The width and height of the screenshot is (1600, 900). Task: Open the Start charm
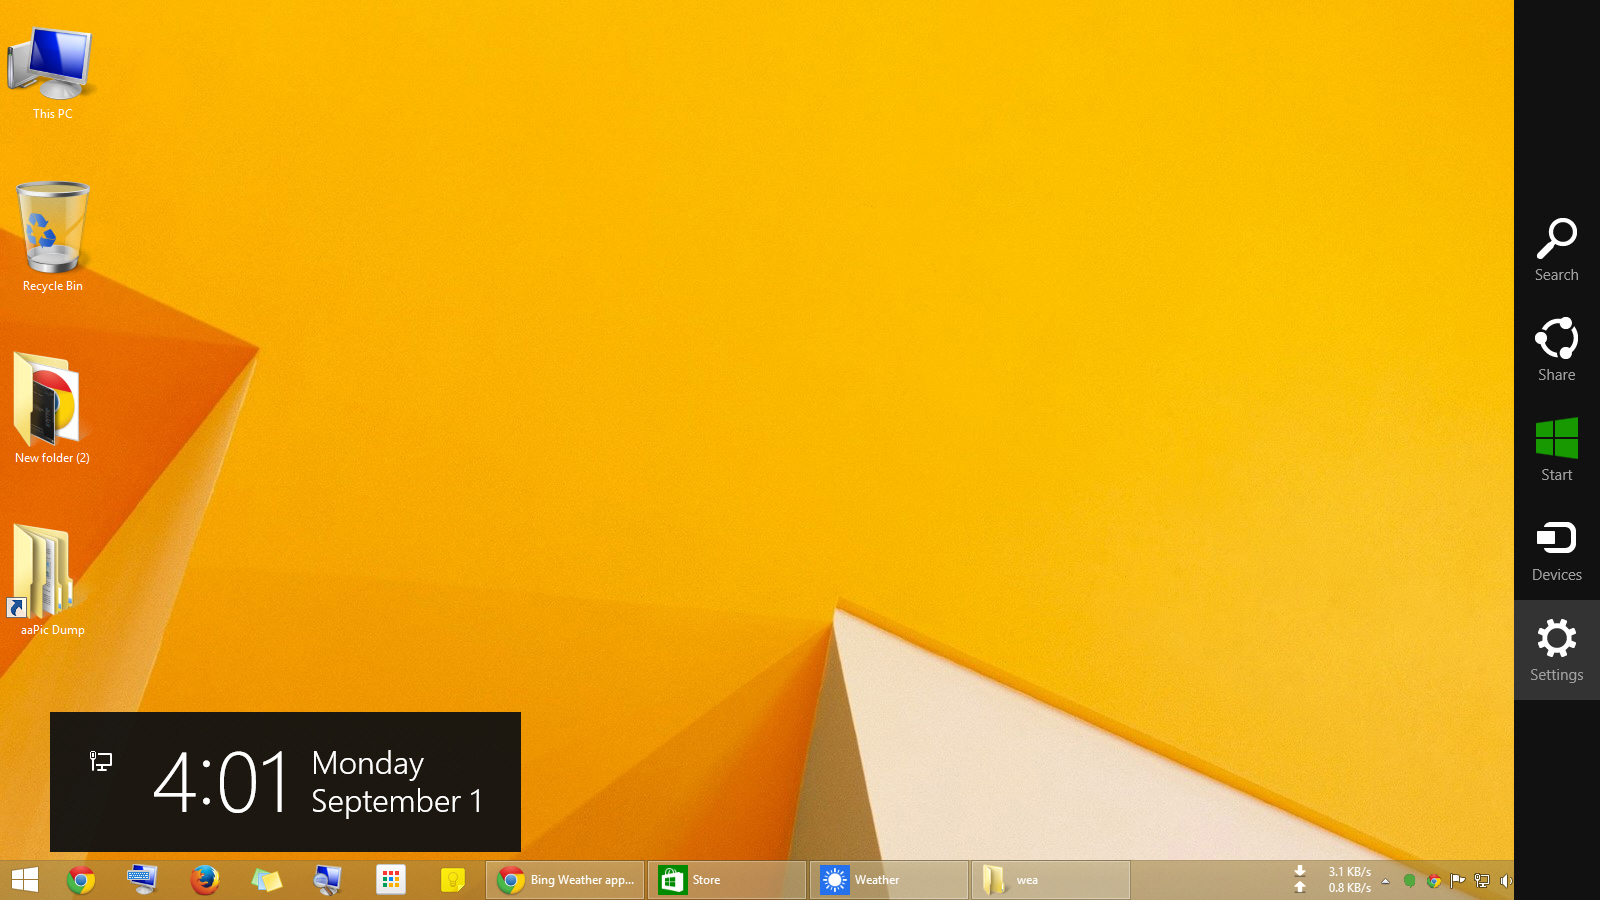(x=1556, y=449)
